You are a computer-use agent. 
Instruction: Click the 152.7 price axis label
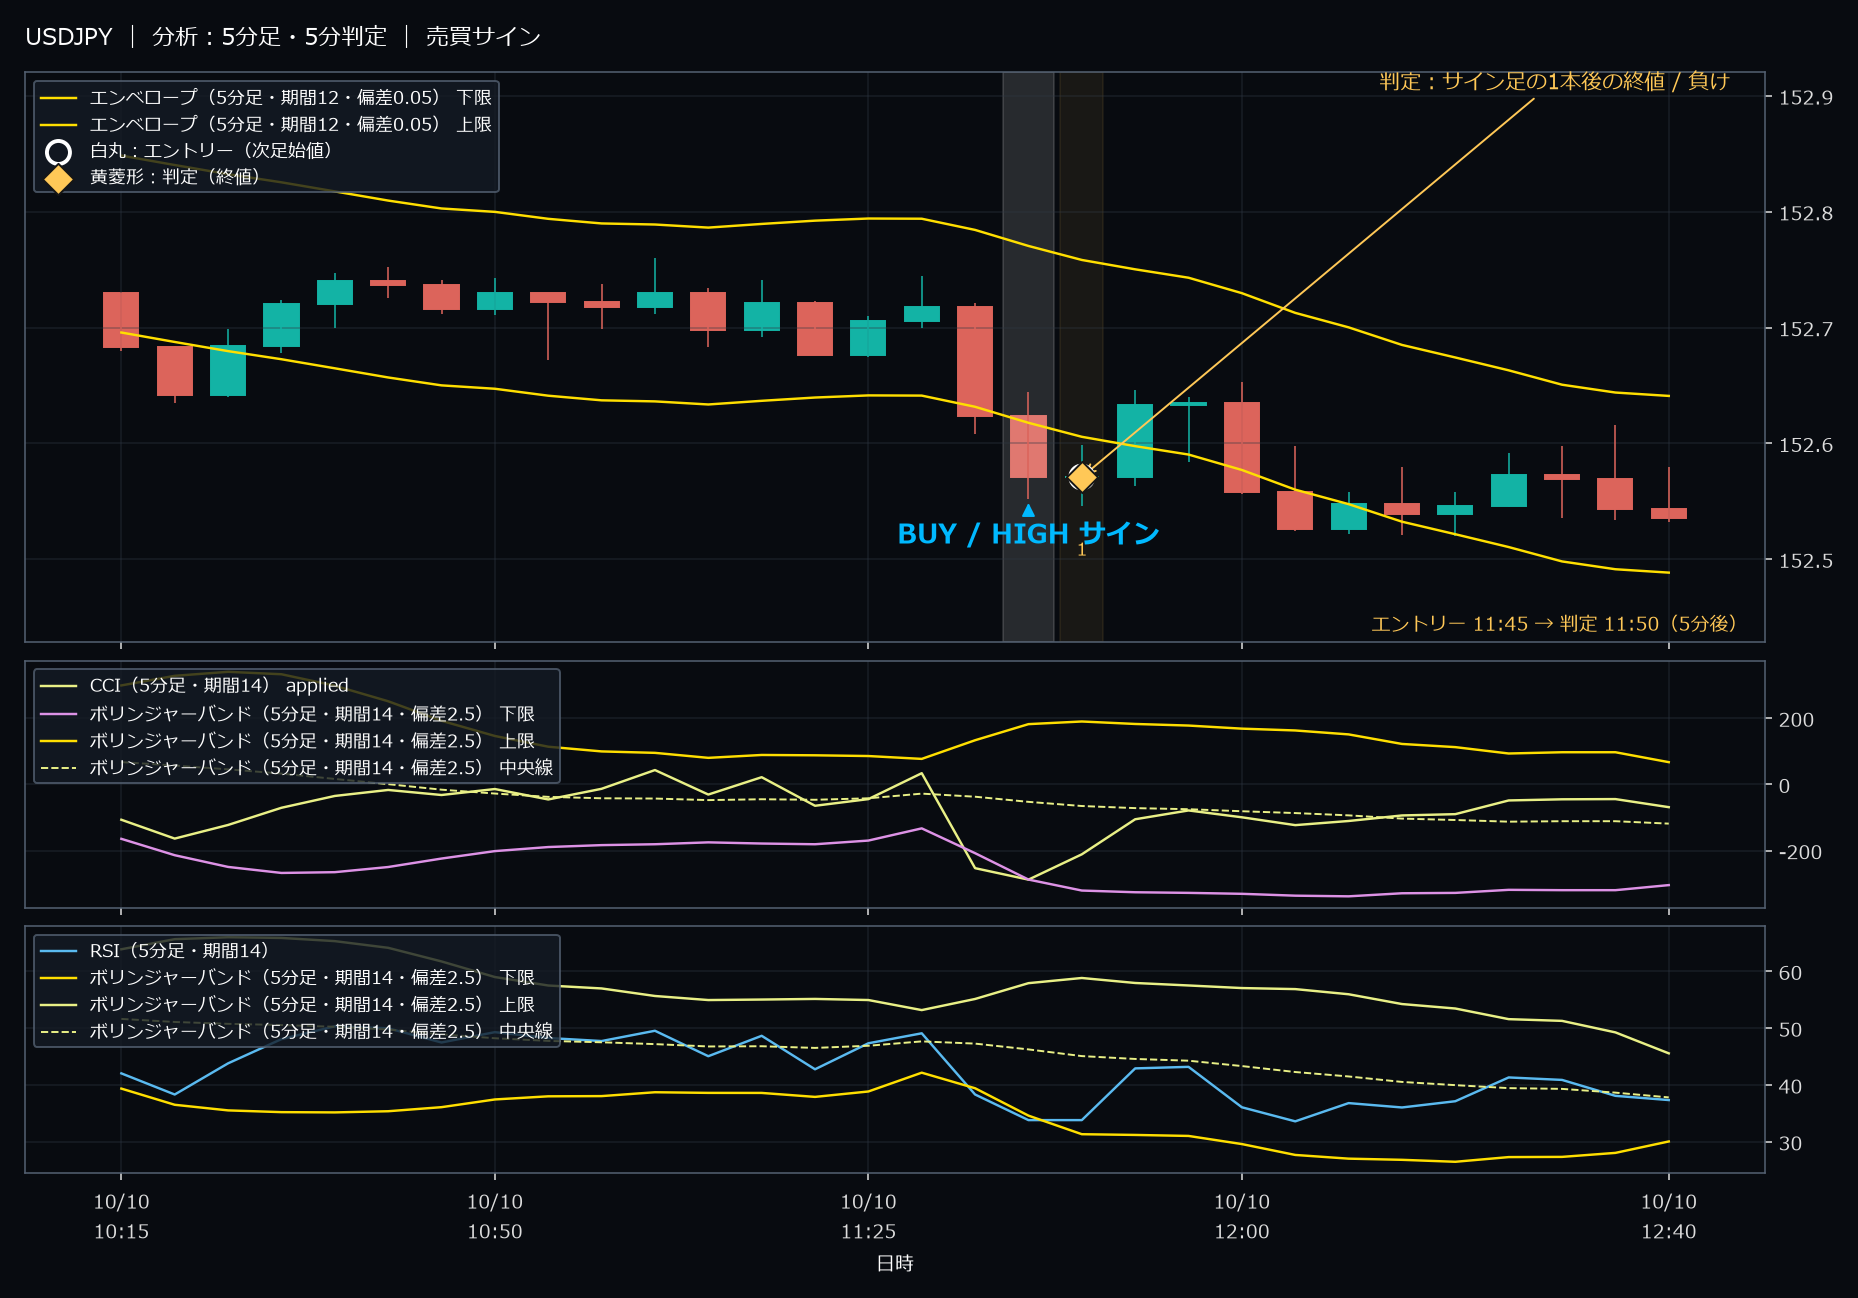(x=1806, y=329)
